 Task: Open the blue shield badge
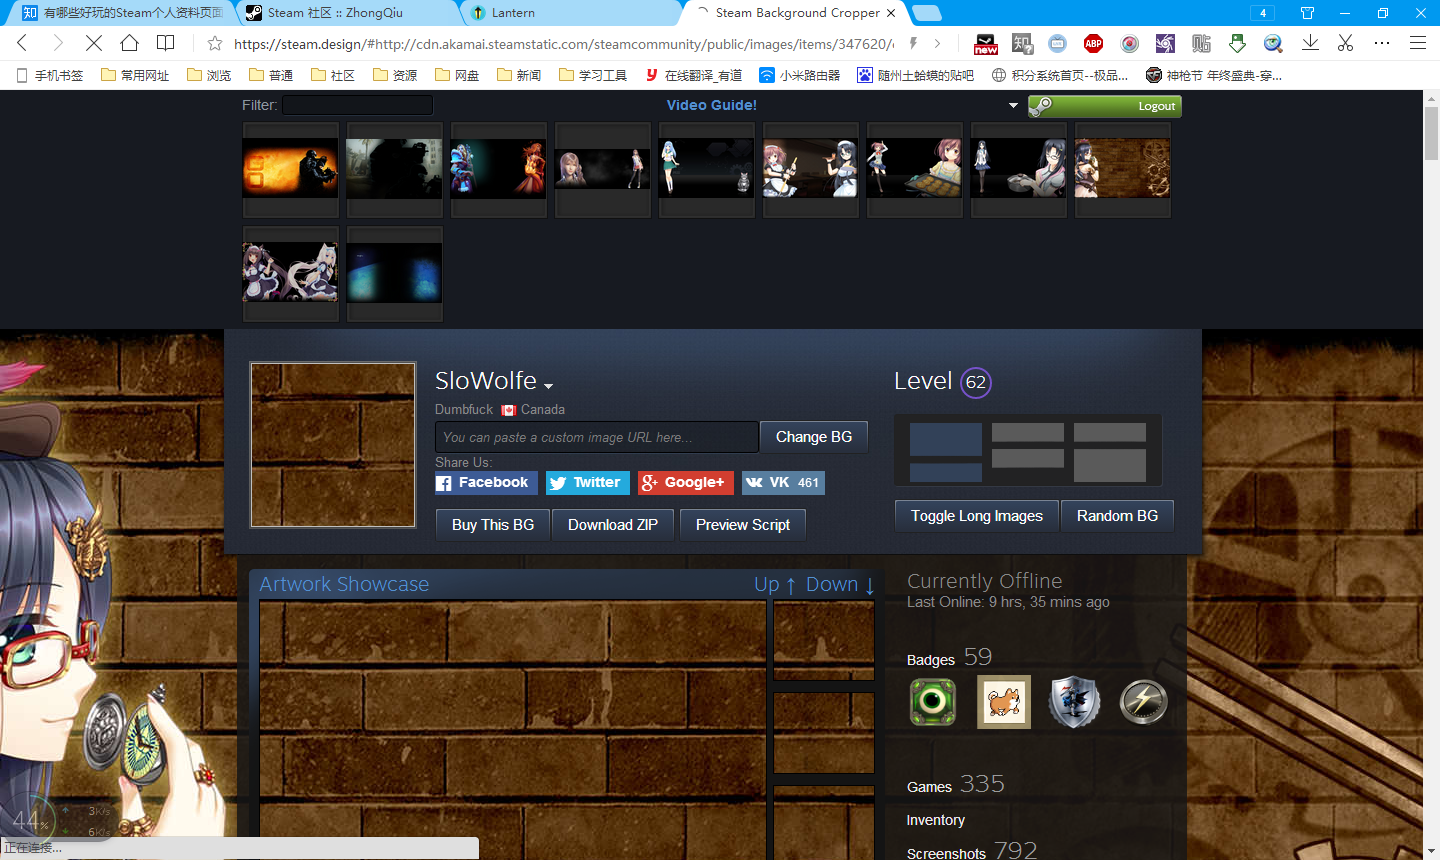[x=1075, y=701]
